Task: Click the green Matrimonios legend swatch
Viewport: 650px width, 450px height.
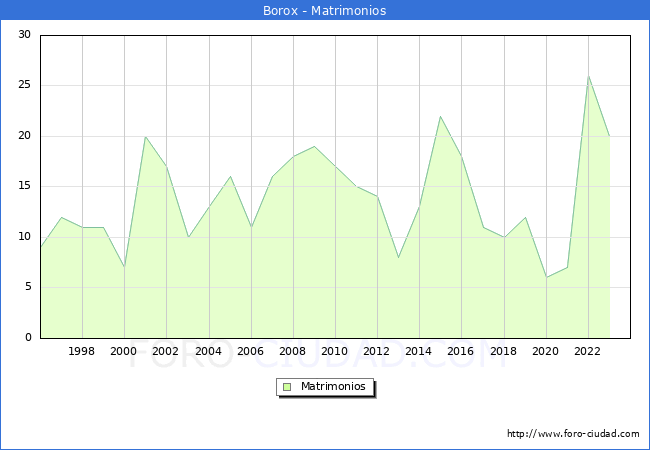Action: pos(287,387)
